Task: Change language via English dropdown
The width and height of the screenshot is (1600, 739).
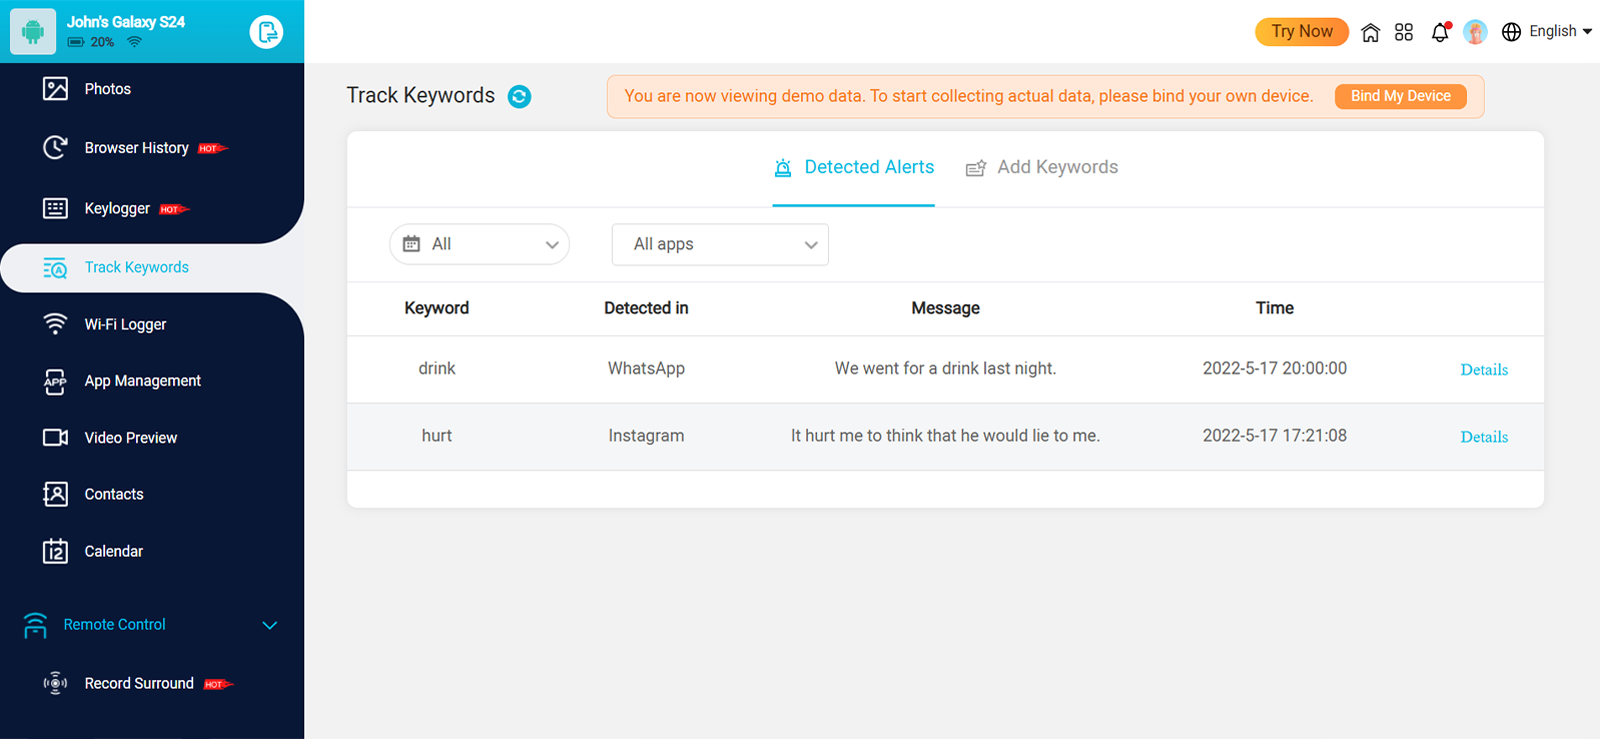Action: 1547,32
